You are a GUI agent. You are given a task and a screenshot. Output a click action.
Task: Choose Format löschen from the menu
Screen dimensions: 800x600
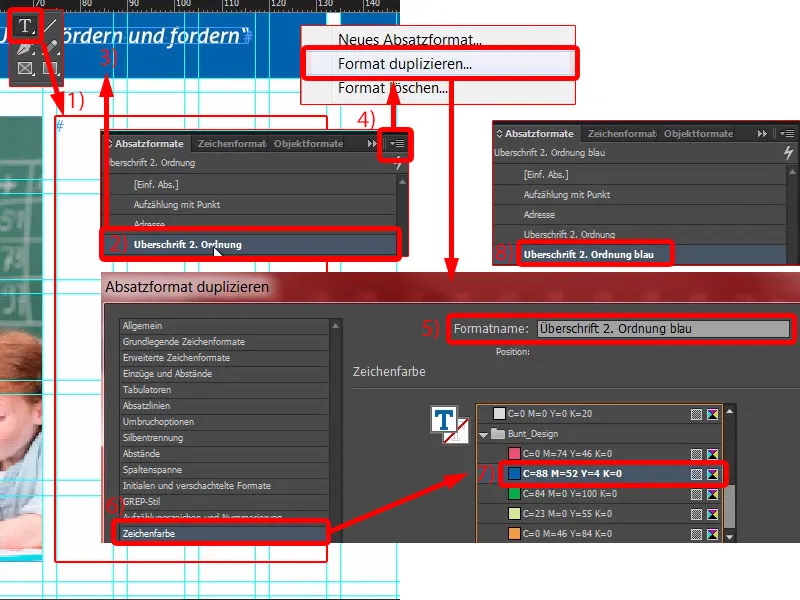[x=393, y=88]
